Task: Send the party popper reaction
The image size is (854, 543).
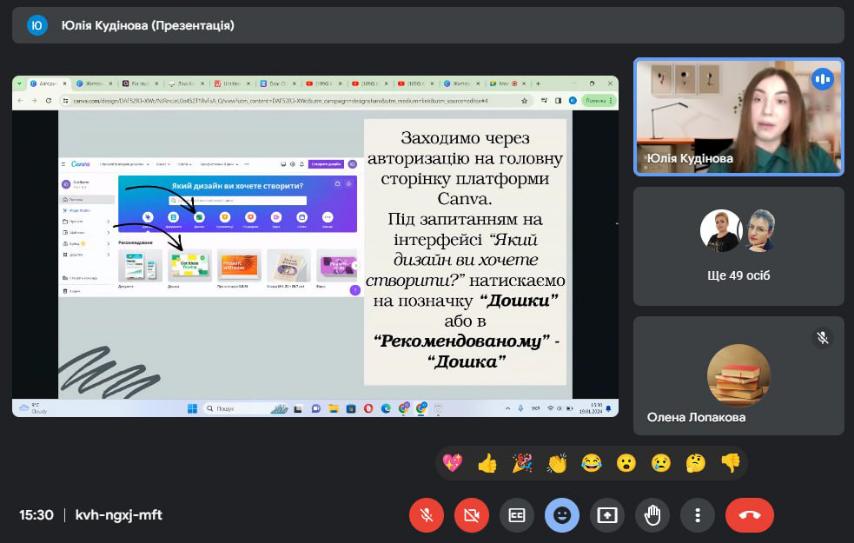Action: pyautogui.click(x=522, y=462)
